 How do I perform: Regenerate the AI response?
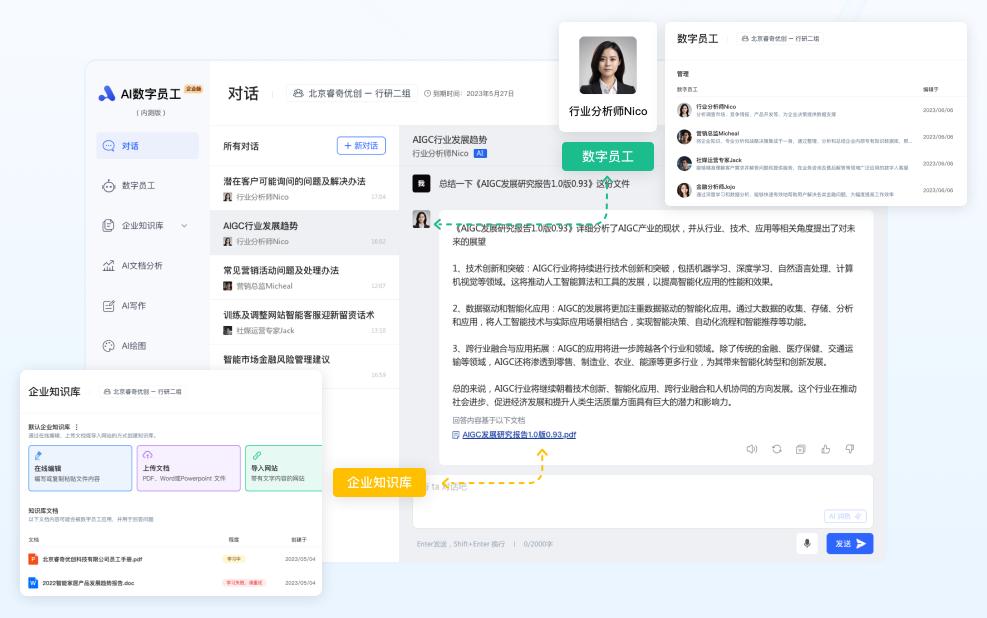(x=777, y=450)
